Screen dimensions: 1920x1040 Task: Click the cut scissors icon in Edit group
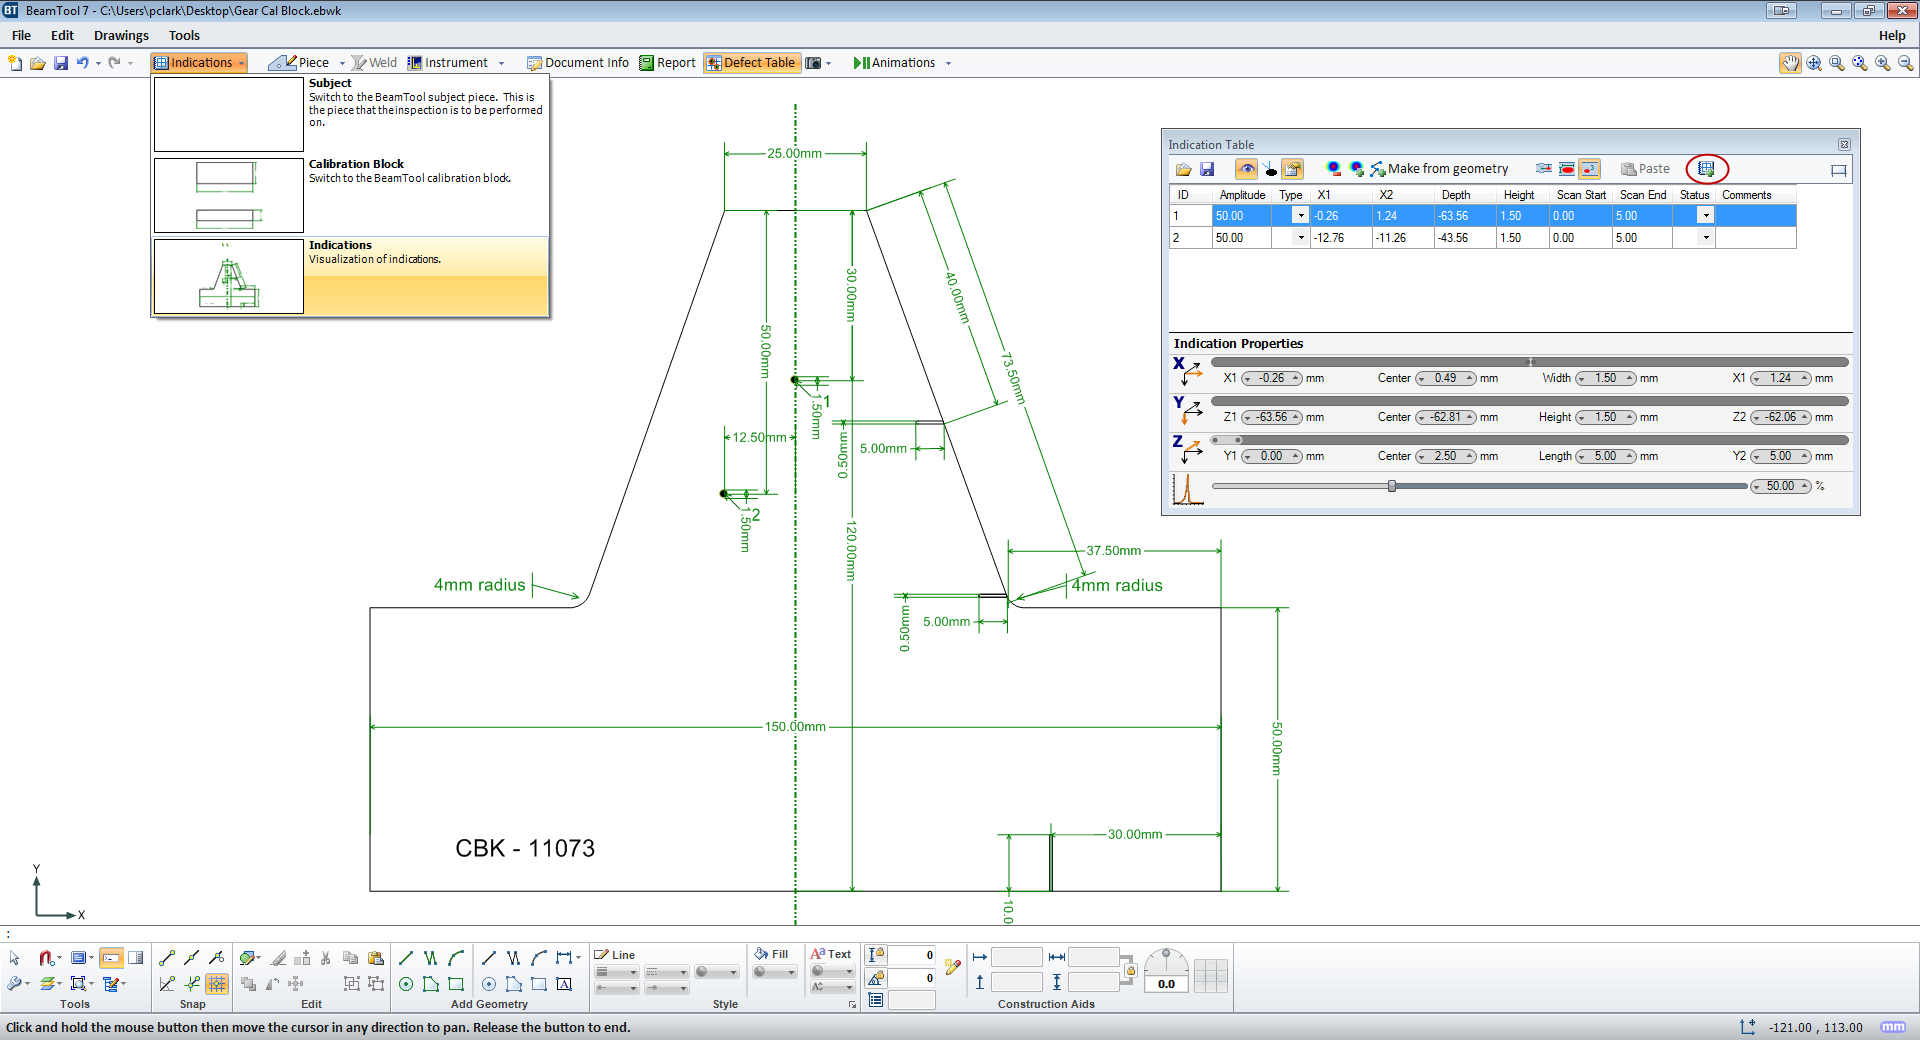point(325,958)
